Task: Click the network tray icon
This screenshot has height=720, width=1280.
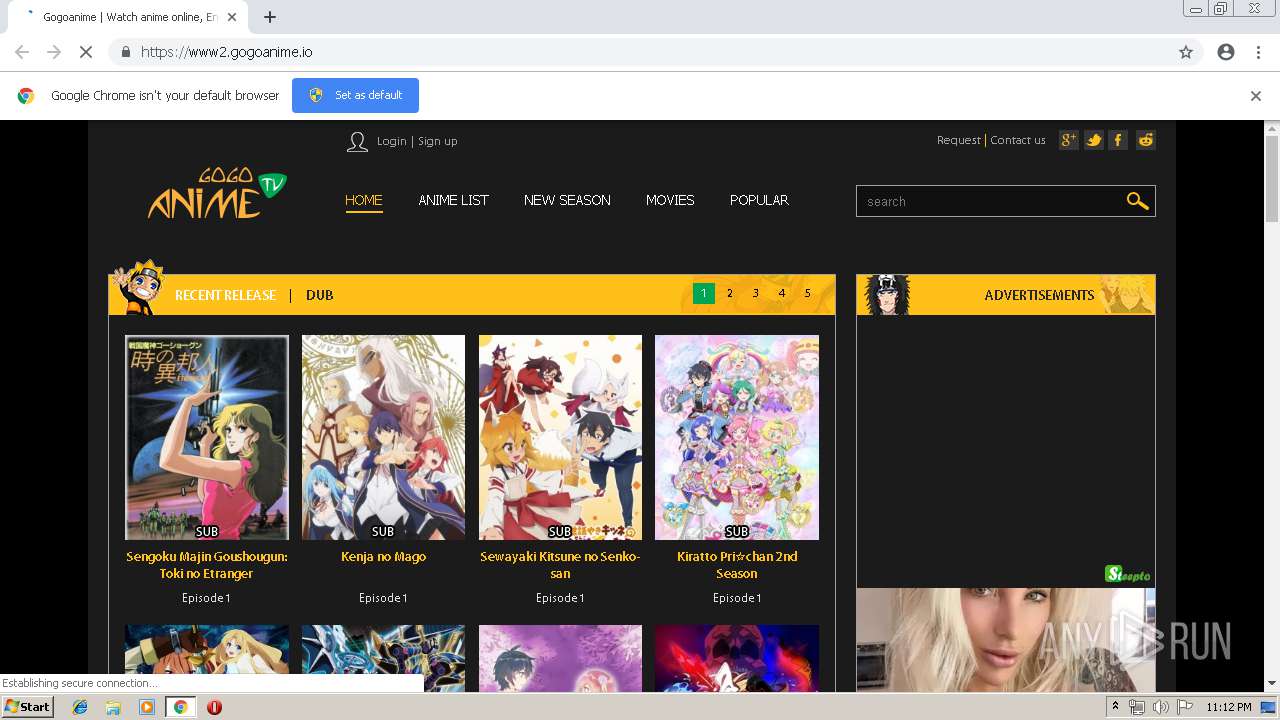Action: [1137, 707]
